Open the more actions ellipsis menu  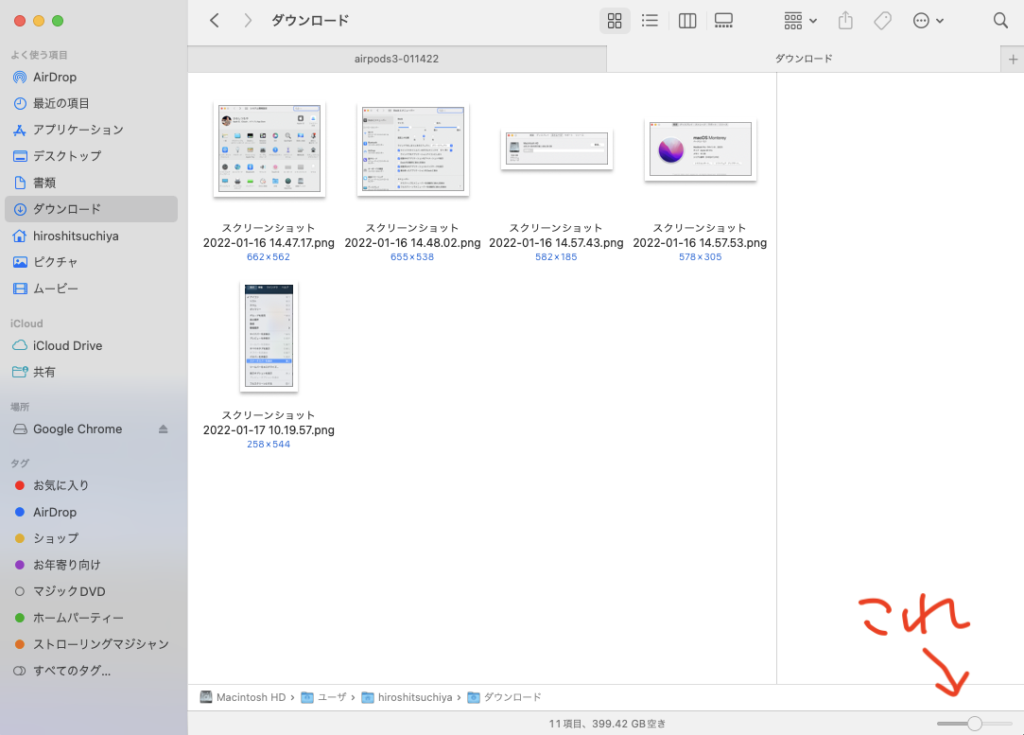click(x=925, y=20)
